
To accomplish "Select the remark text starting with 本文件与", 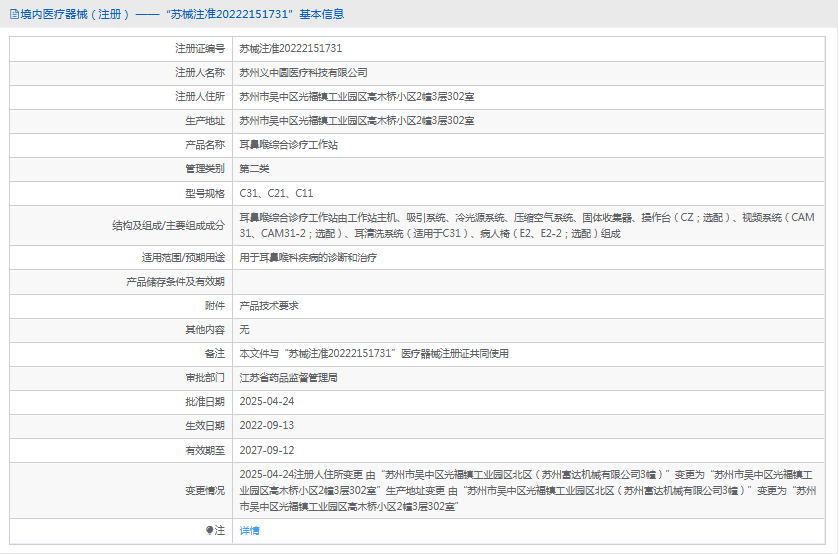I will [x=374, y=353].
